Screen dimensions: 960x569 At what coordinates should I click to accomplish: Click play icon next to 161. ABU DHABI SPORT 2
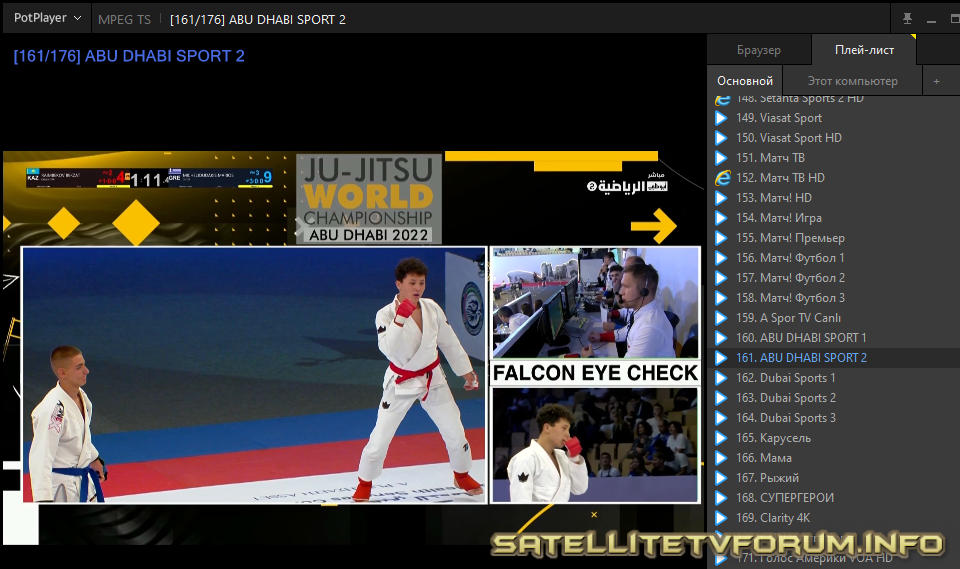721,358
